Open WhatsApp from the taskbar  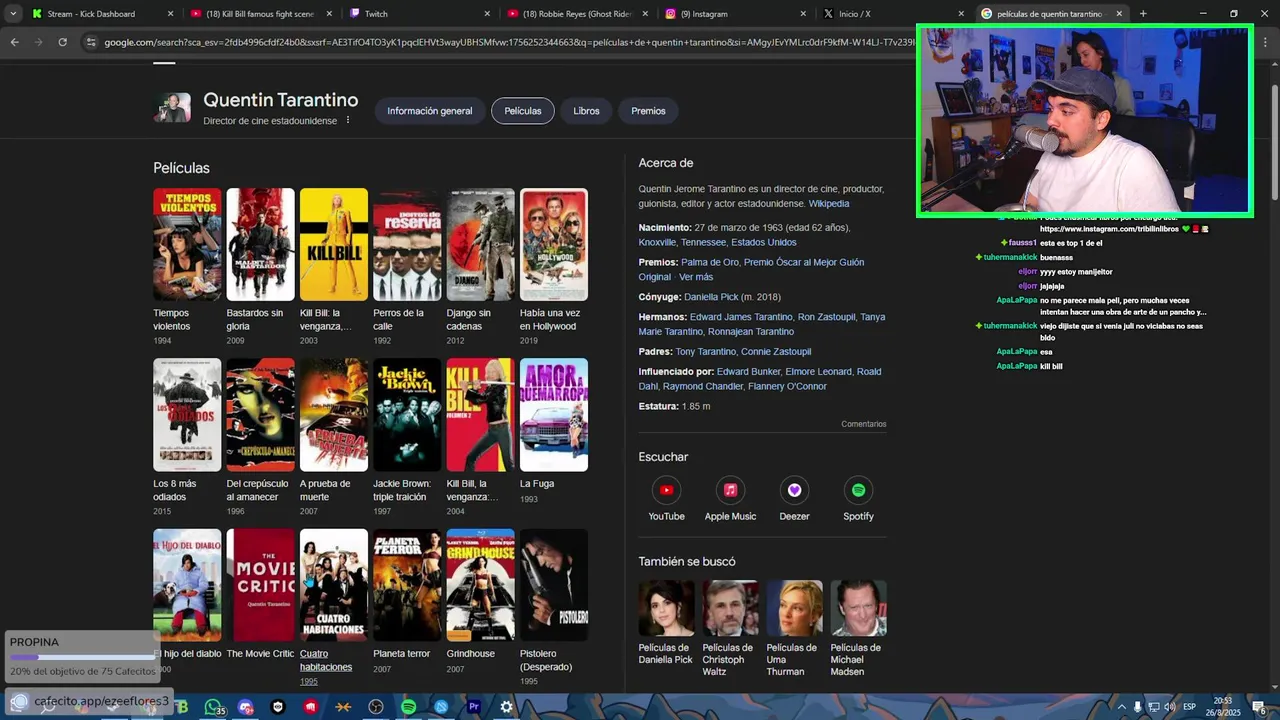pyautogui.click(x=213, y=707)
